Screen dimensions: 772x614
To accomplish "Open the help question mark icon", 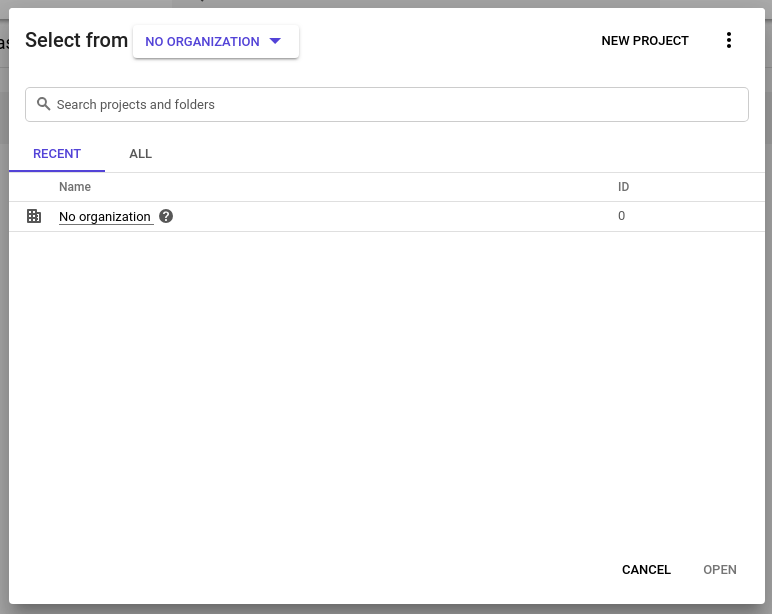I will (x=166, y=216).
